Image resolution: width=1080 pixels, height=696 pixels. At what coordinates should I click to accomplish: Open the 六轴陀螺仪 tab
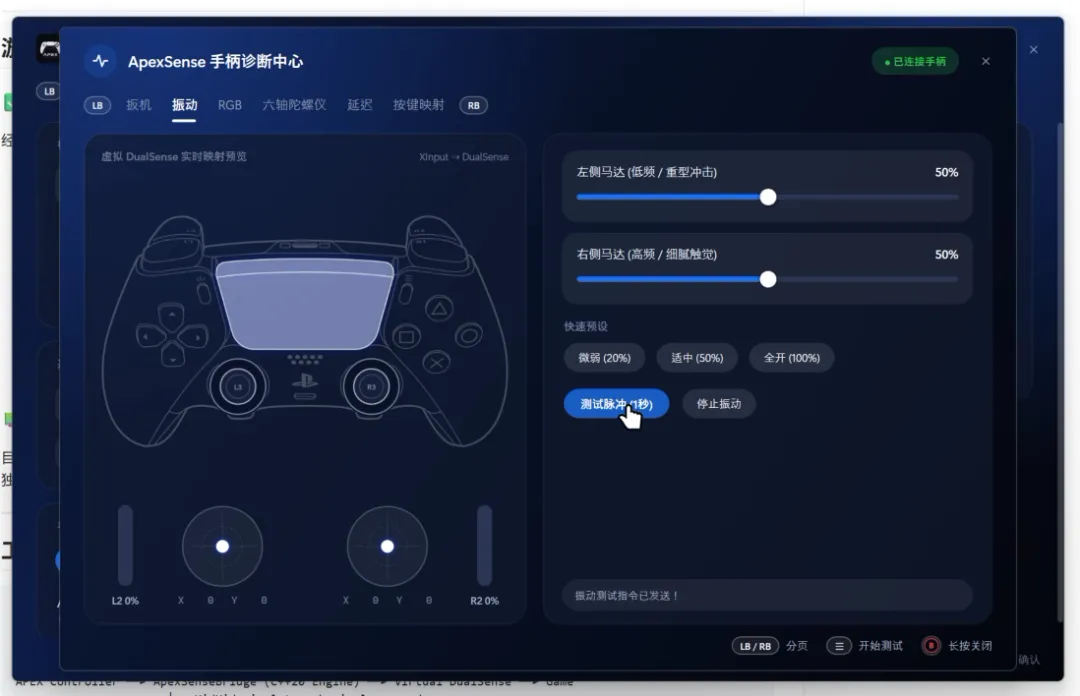click(x=294, y=105)
